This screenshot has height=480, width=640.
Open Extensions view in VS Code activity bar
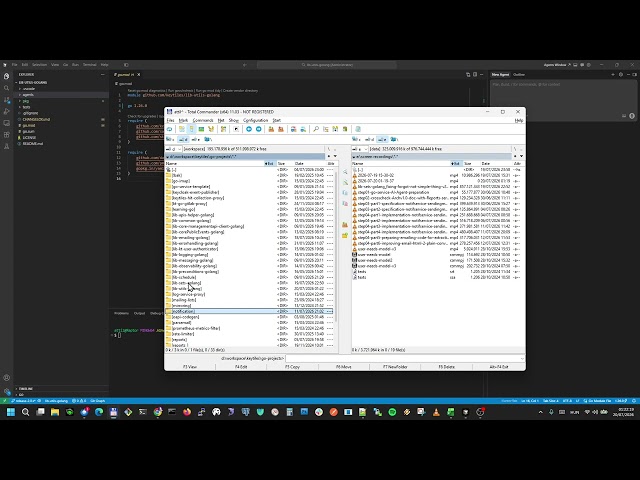tap(7, 134)
